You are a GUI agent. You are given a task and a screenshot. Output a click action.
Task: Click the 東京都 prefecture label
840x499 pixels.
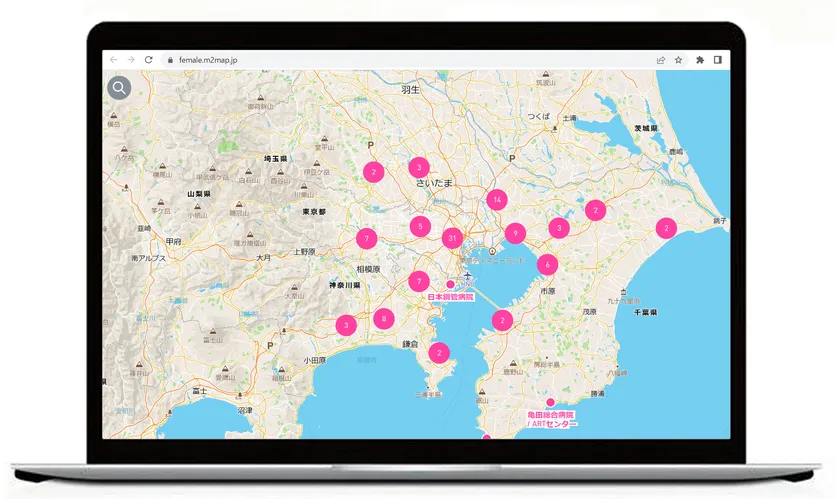(314, 212)
